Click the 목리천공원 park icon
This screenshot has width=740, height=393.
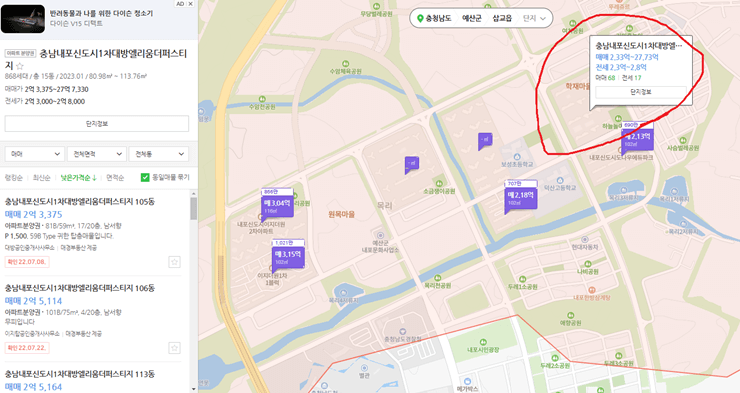point(437,278)
